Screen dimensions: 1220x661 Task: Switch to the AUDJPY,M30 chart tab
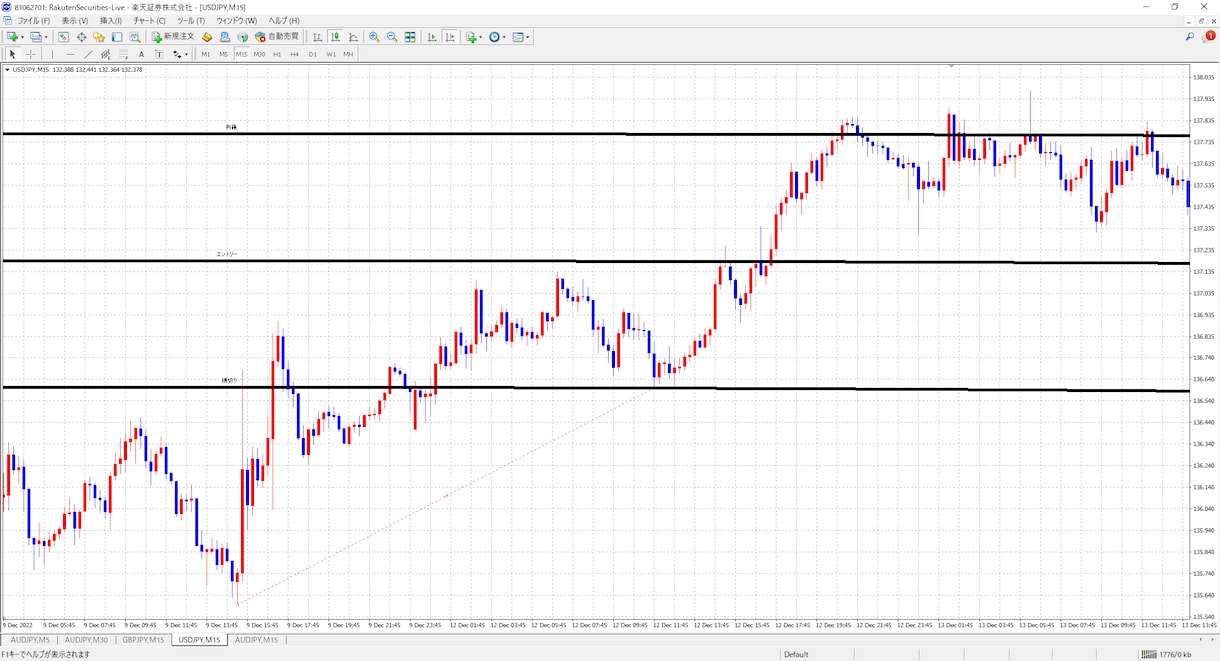(86, 640)
